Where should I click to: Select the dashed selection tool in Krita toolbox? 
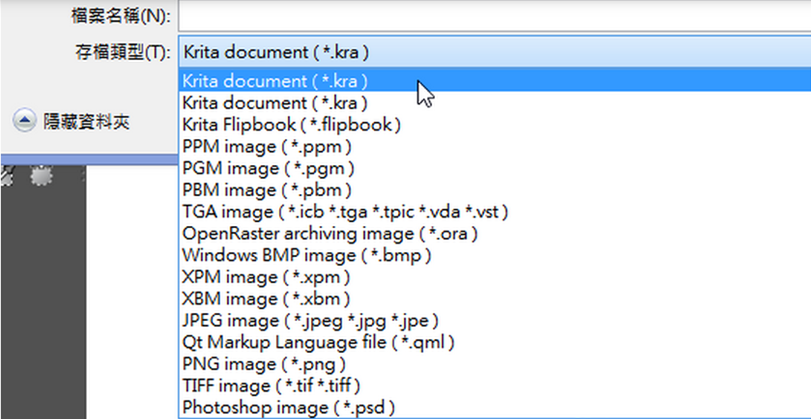(x=41, y=176)
